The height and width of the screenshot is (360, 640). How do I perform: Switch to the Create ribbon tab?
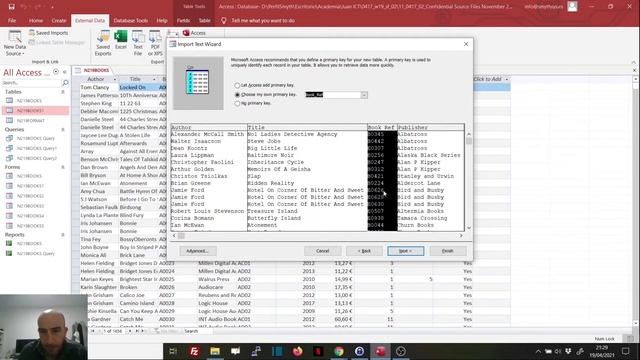[x=59, y=20]
